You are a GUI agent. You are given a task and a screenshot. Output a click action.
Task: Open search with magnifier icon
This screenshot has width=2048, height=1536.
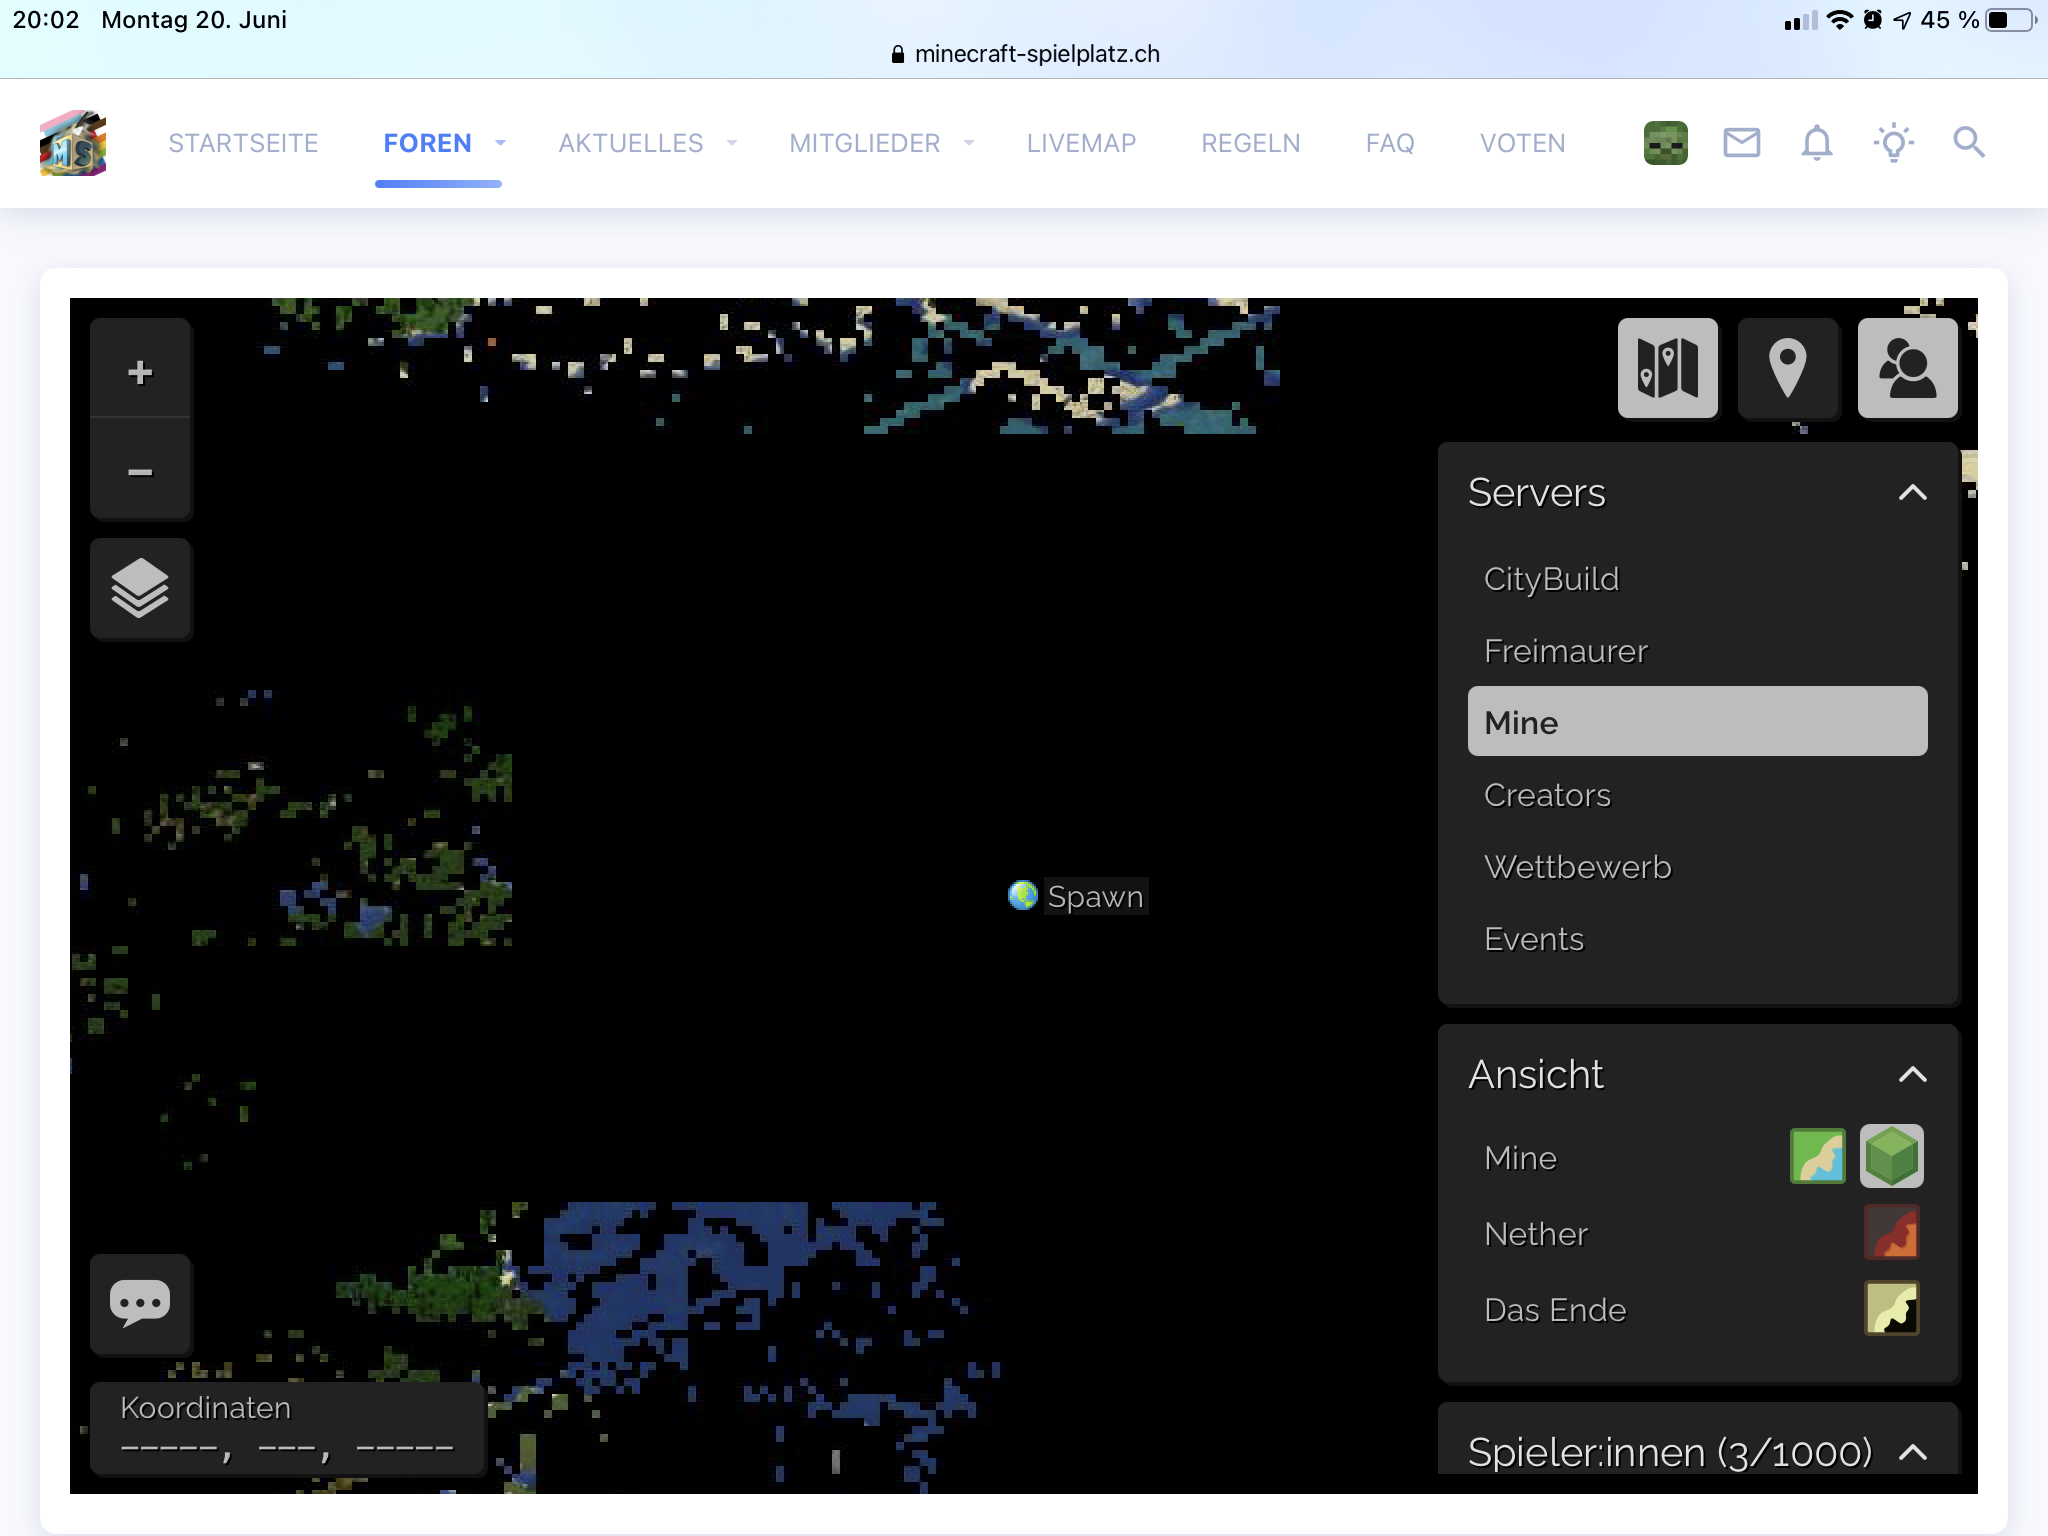coord(1968,143)
